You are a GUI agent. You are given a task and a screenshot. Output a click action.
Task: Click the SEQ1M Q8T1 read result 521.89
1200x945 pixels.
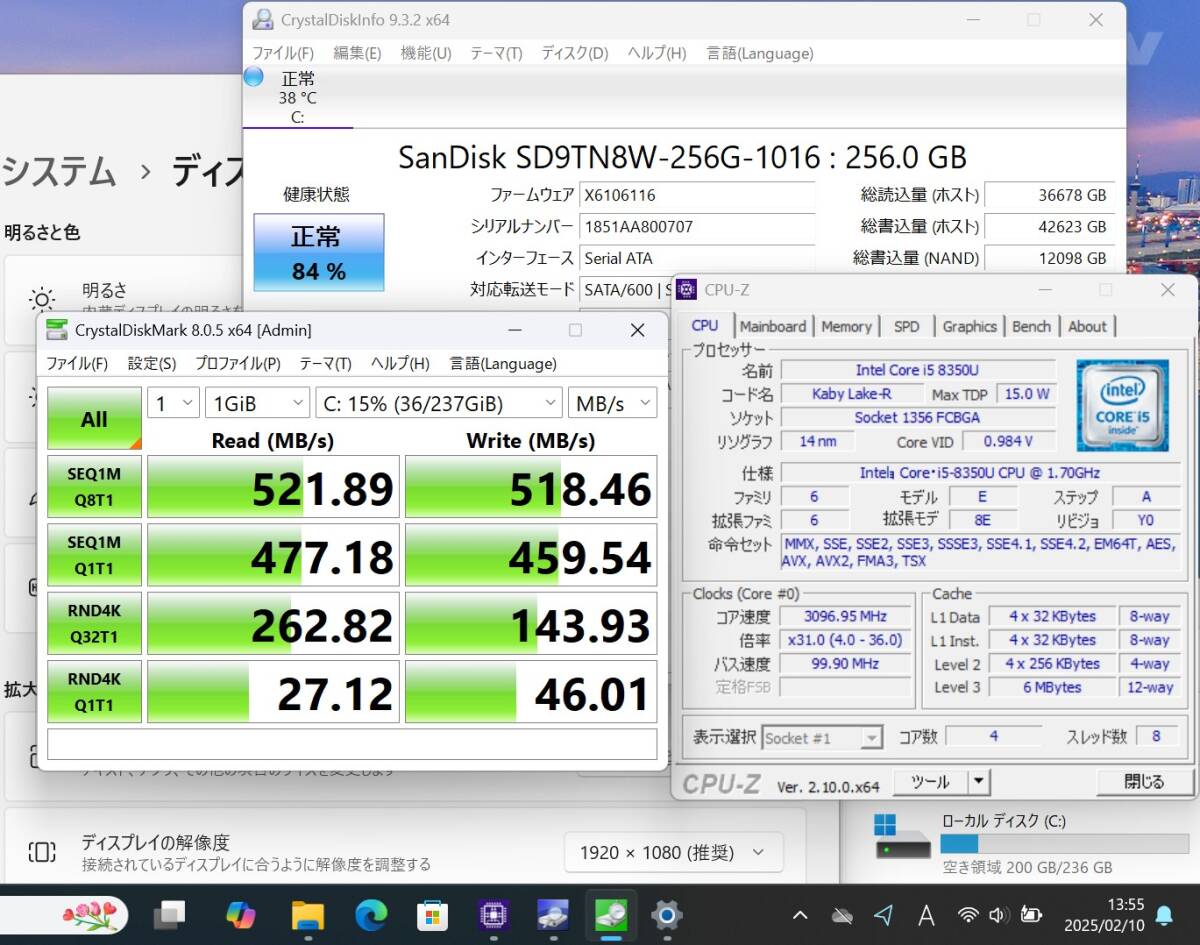[x=273, y=487]
